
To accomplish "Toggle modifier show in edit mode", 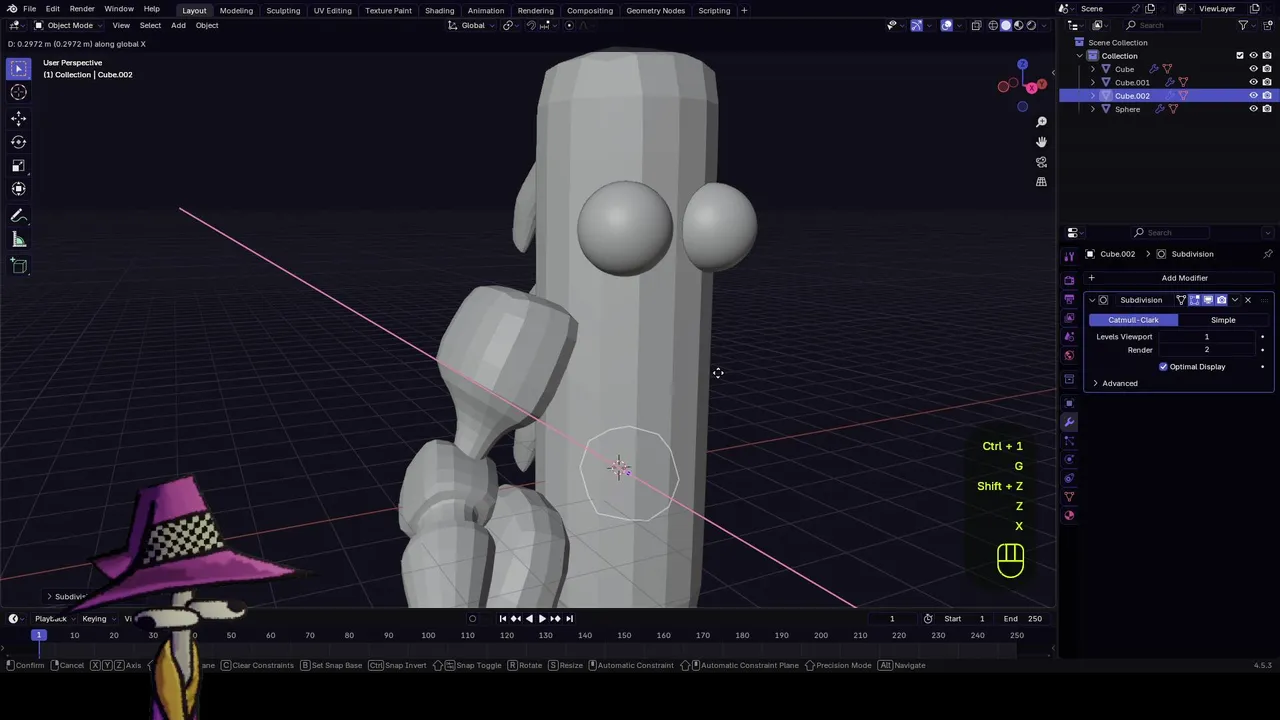I will tap(1194, 300).
